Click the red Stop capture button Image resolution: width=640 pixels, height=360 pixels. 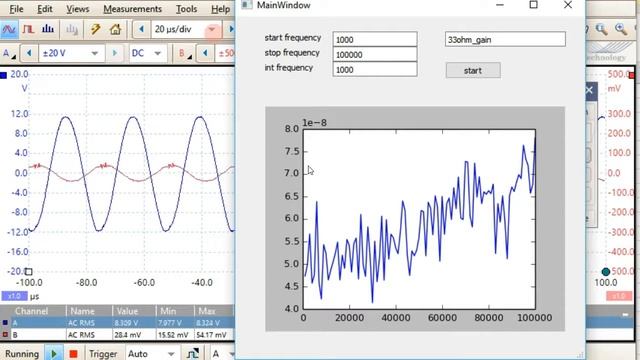[x=73, y=353]
